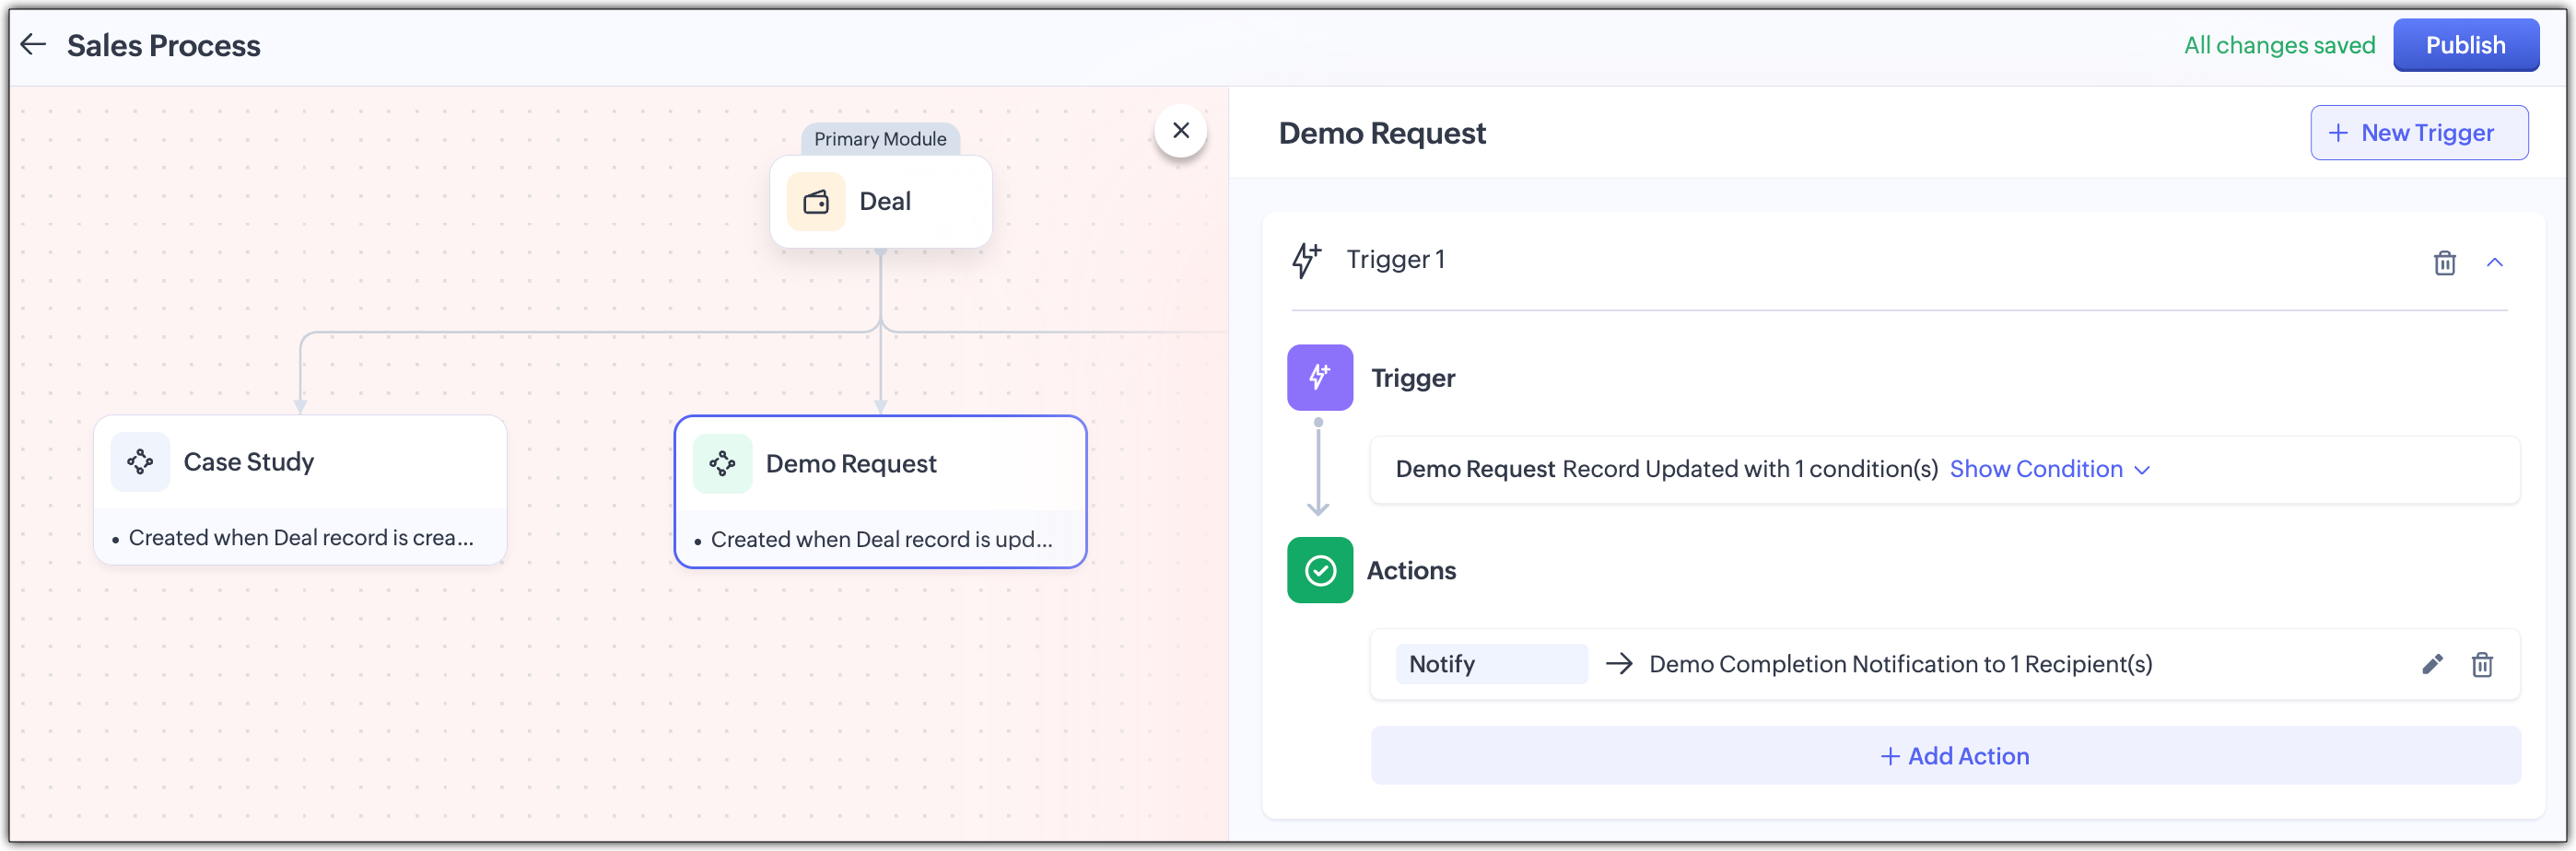Close the side panel with X button
The width and height of the screenshot is (2576, 851).
pos(1180,130)
